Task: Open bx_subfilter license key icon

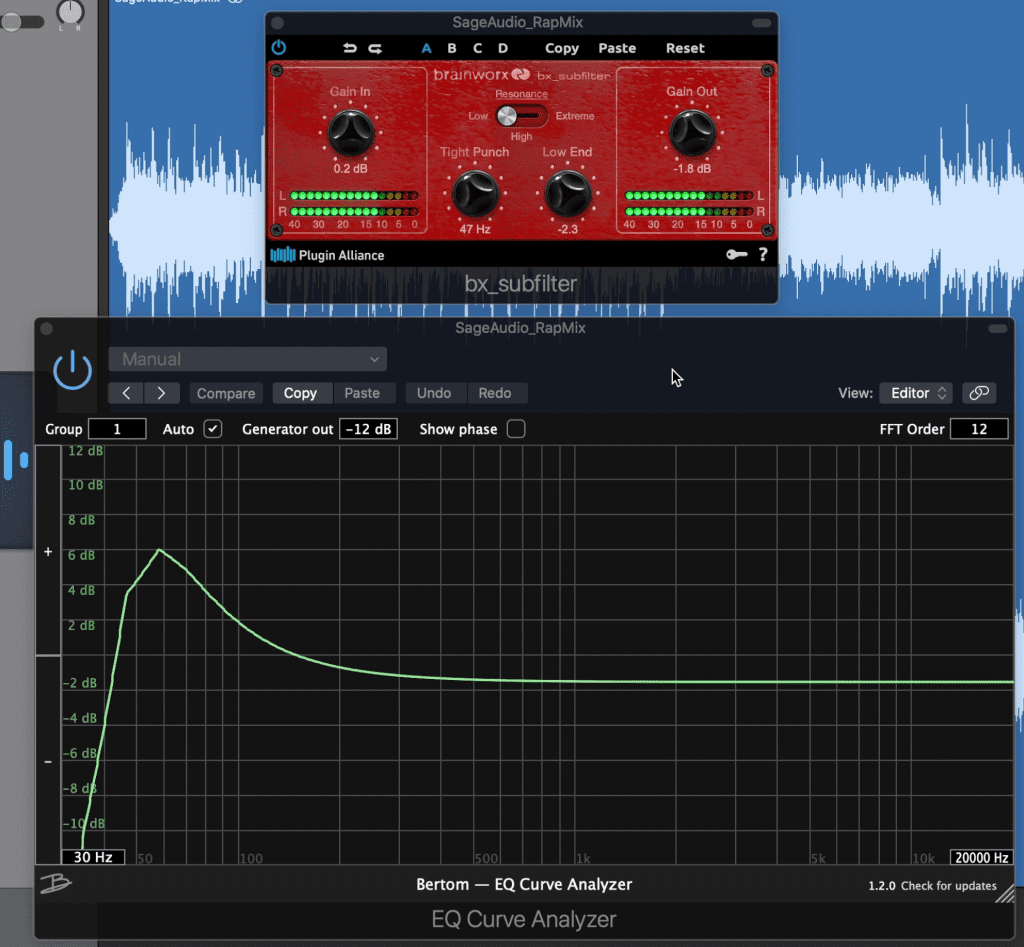Action: (x=737, y=254)
